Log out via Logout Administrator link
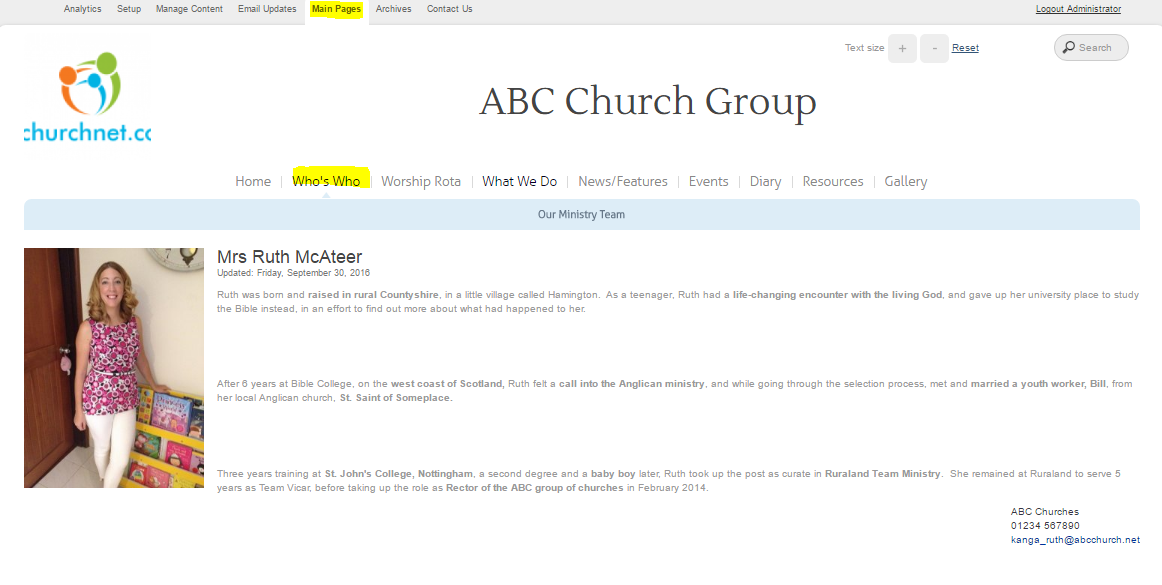 pos(1078,9)
